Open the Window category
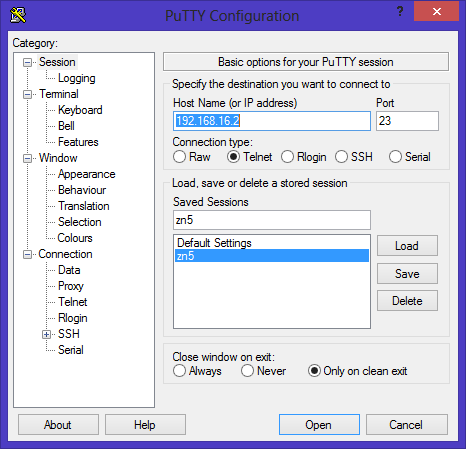This screenshot has height=449, width=466. [x=58, y=158]
